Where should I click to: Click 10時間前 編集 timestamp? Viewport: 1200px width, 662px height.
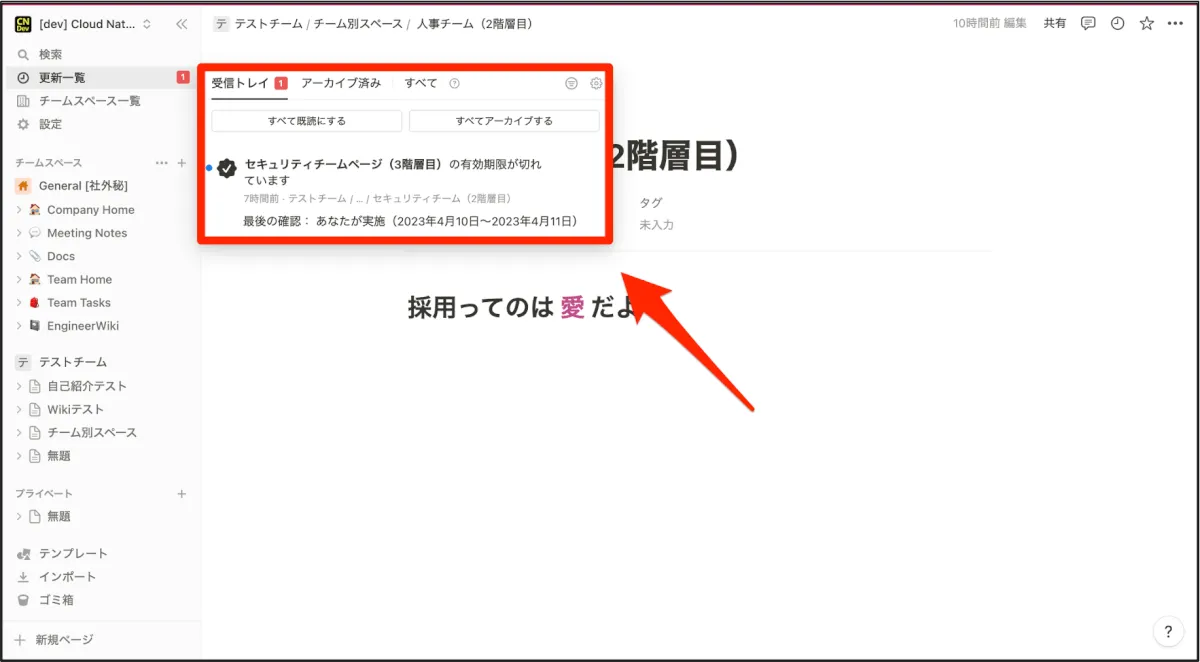tap(989, 24)
